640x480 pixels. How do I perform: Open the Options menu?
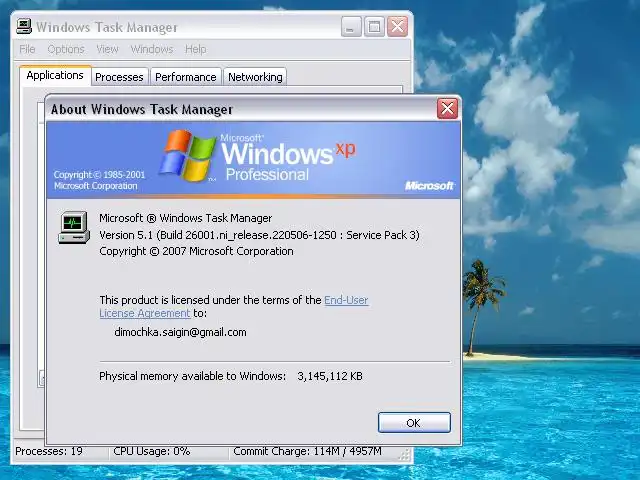(66, 49)
